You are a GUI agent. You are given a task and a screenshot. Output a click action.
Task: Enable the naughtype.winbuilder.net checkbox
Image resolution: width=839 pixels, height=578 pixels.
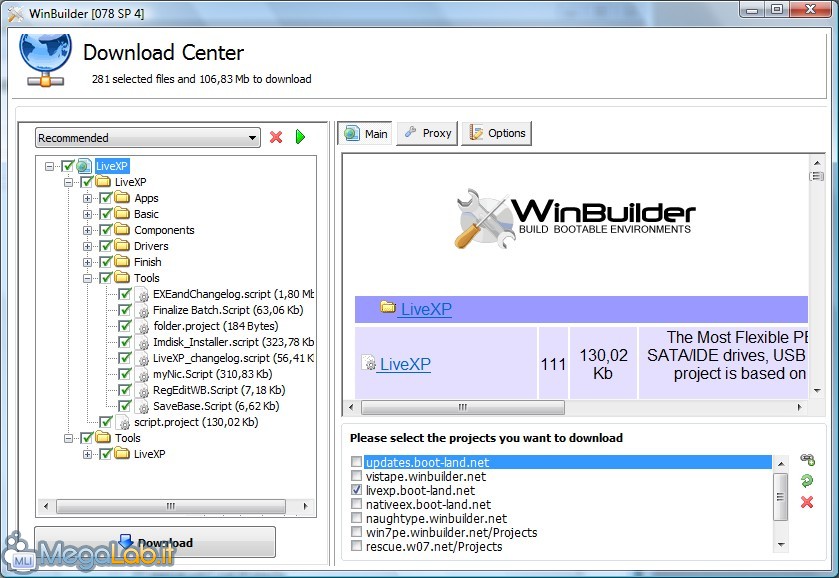tap(356, 518)
